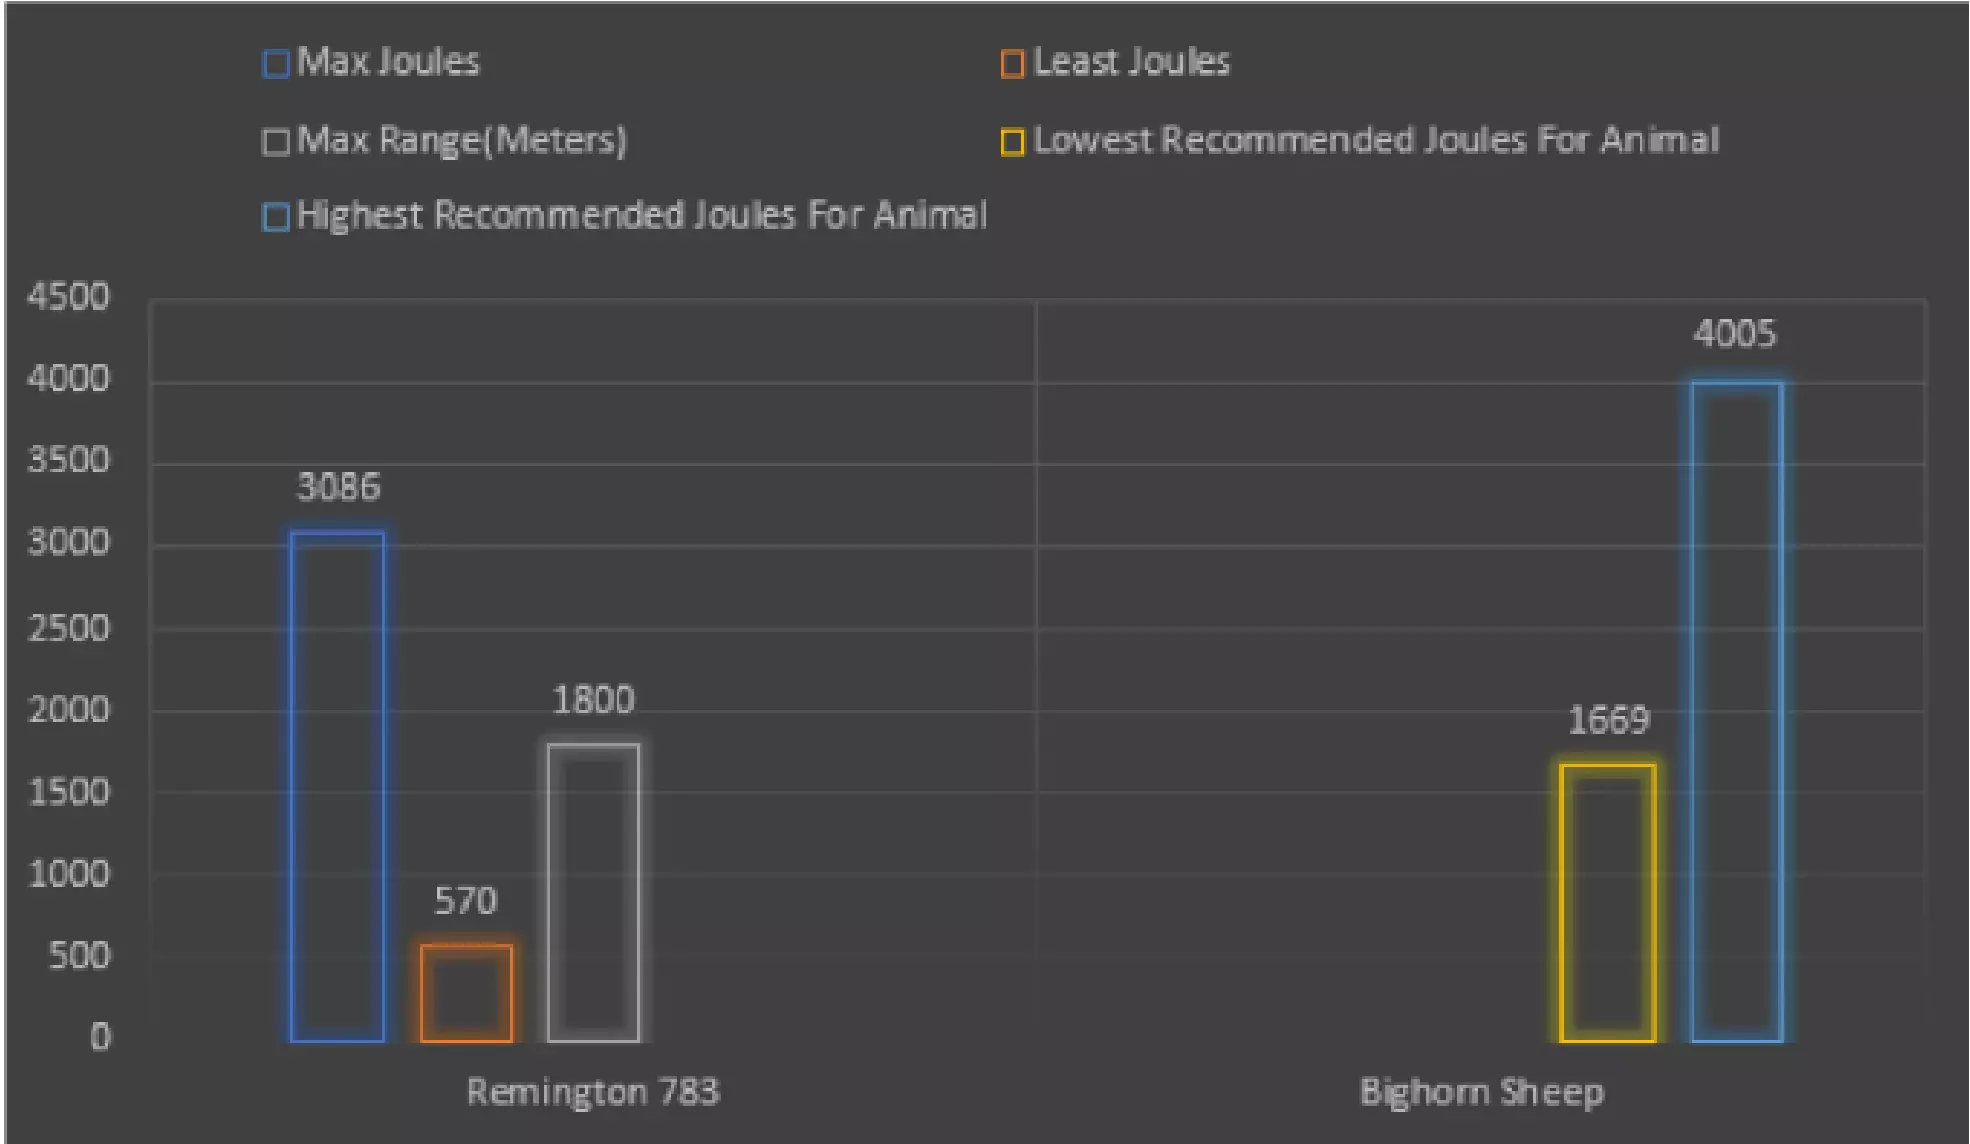
Task: Click the Remington 783 axis label
Action: click(x=593, y=1091)
